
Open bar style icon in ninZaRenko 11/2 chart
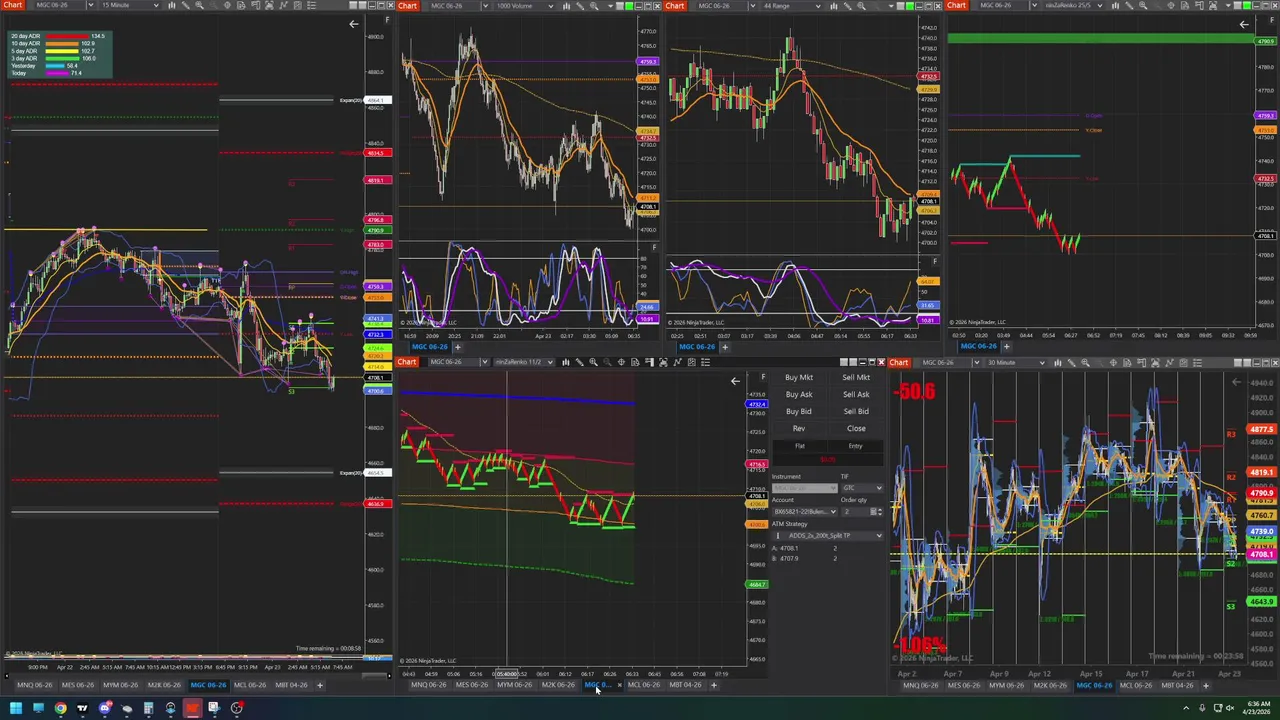pos(566,362)
